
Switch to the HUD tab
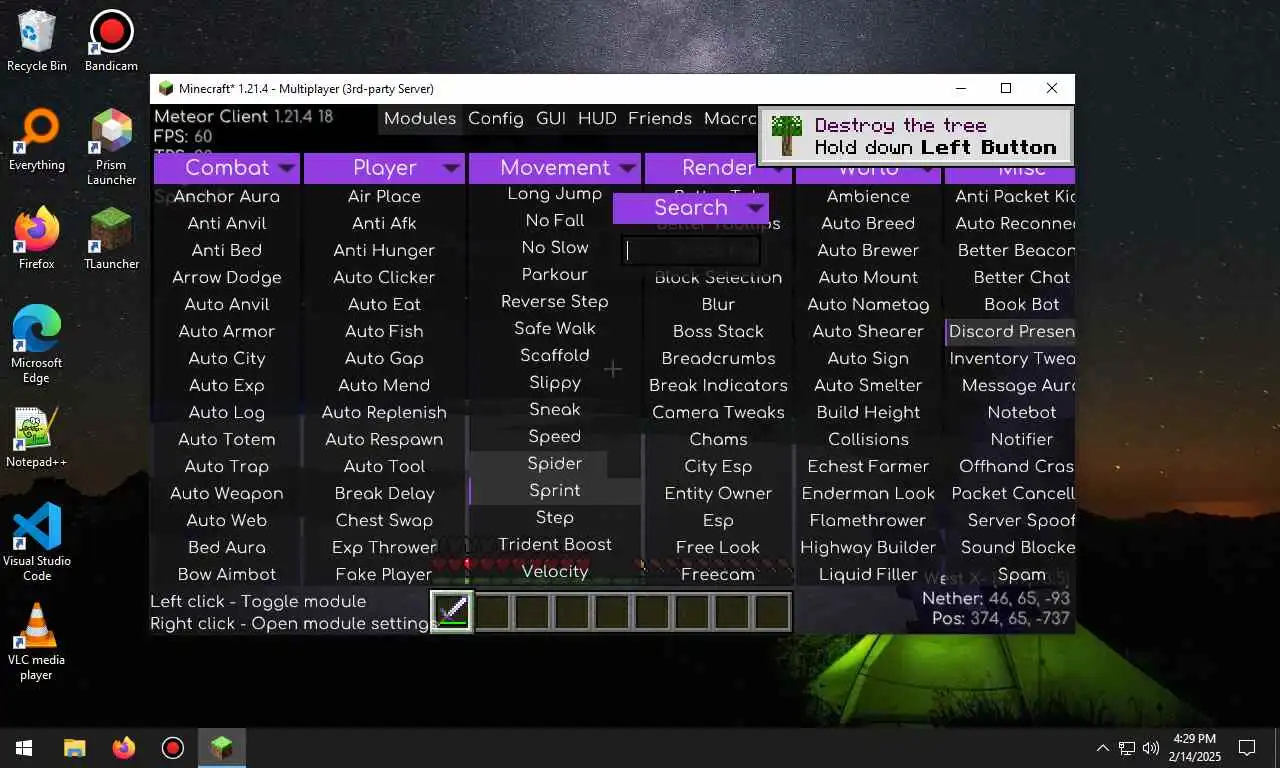(x=597, y=118)
